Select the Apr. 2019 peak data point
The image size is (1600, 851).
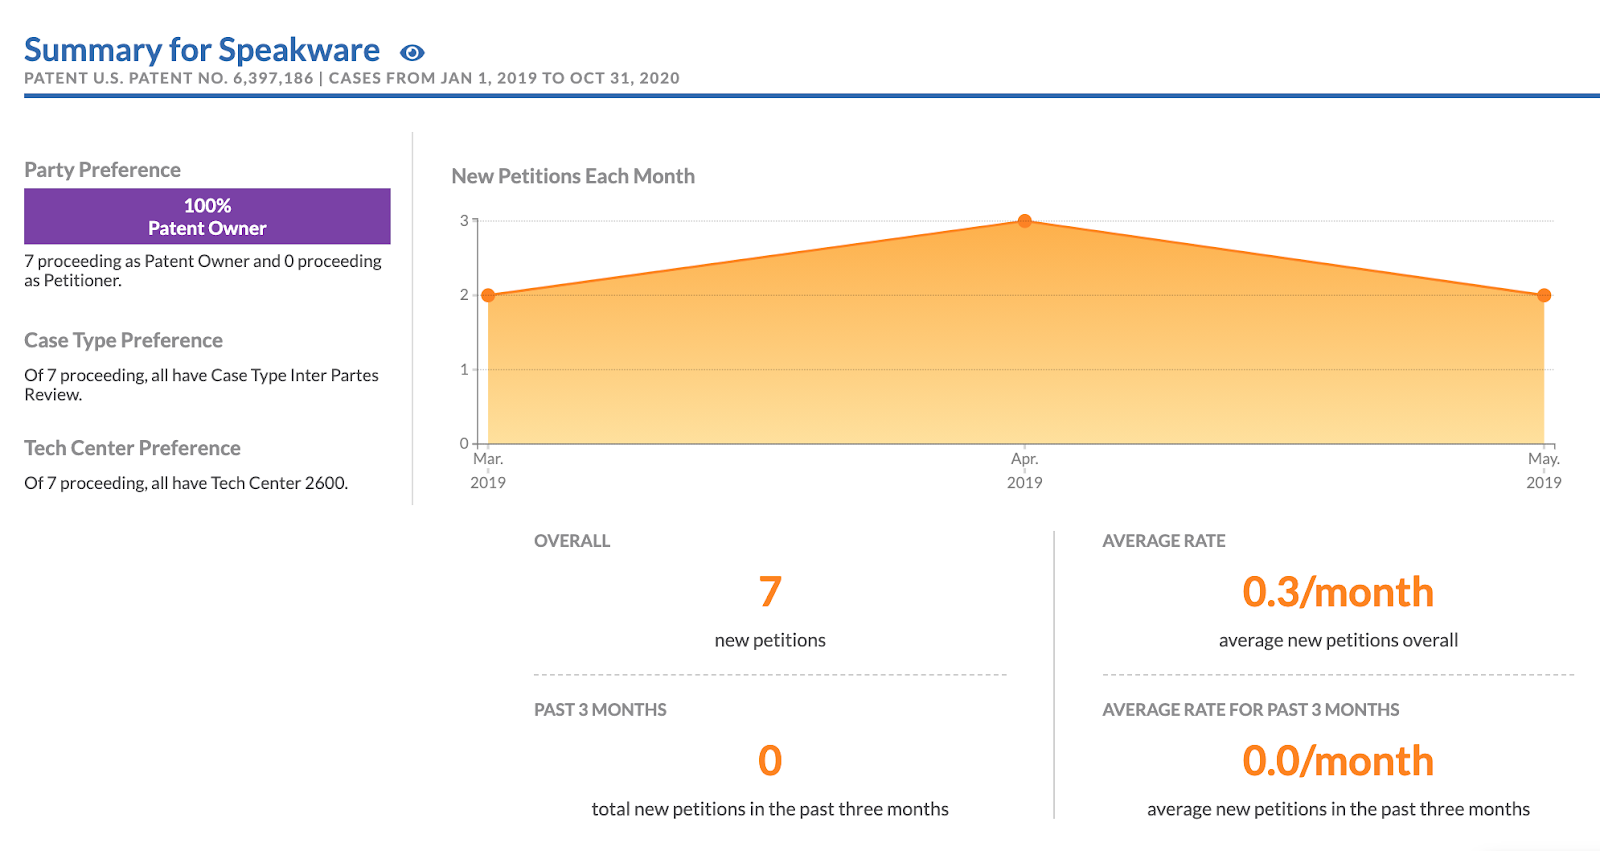tap(1025, 221)
